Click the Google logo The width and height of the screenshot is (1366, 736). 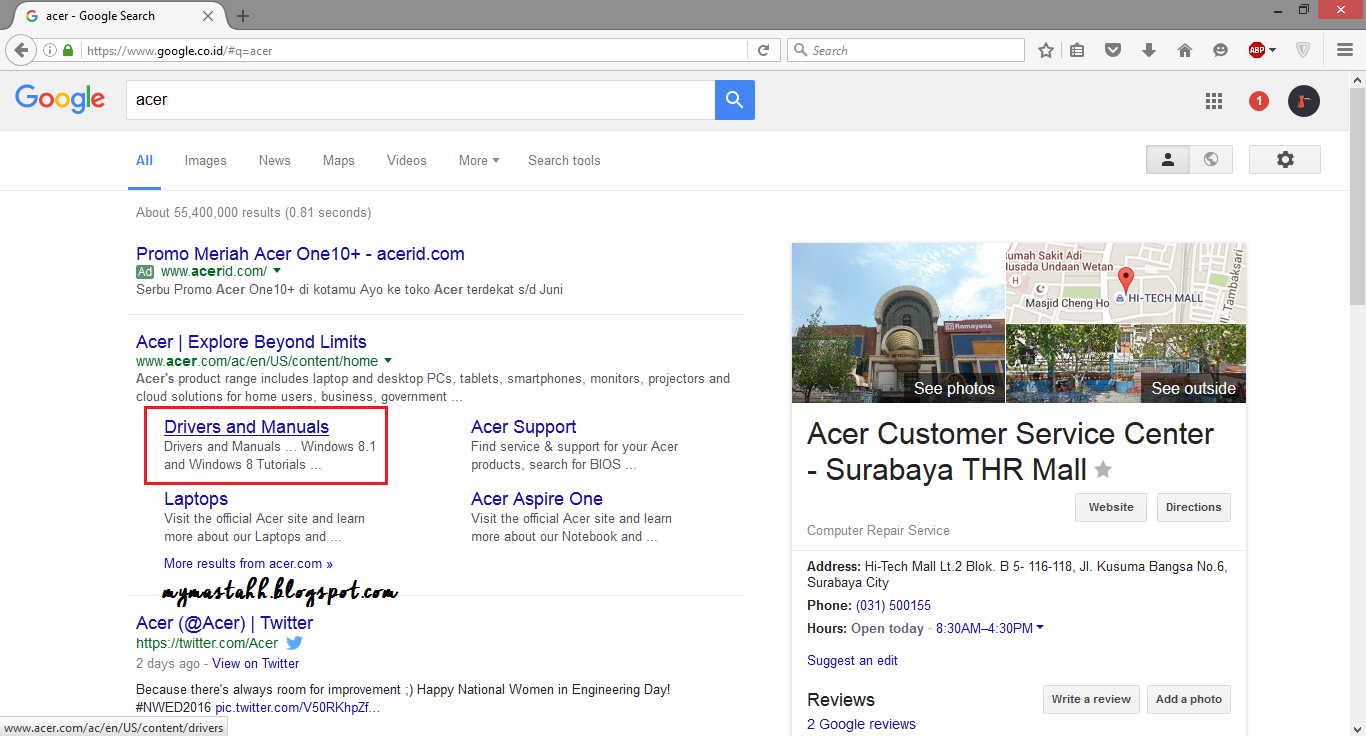[60, 98]
